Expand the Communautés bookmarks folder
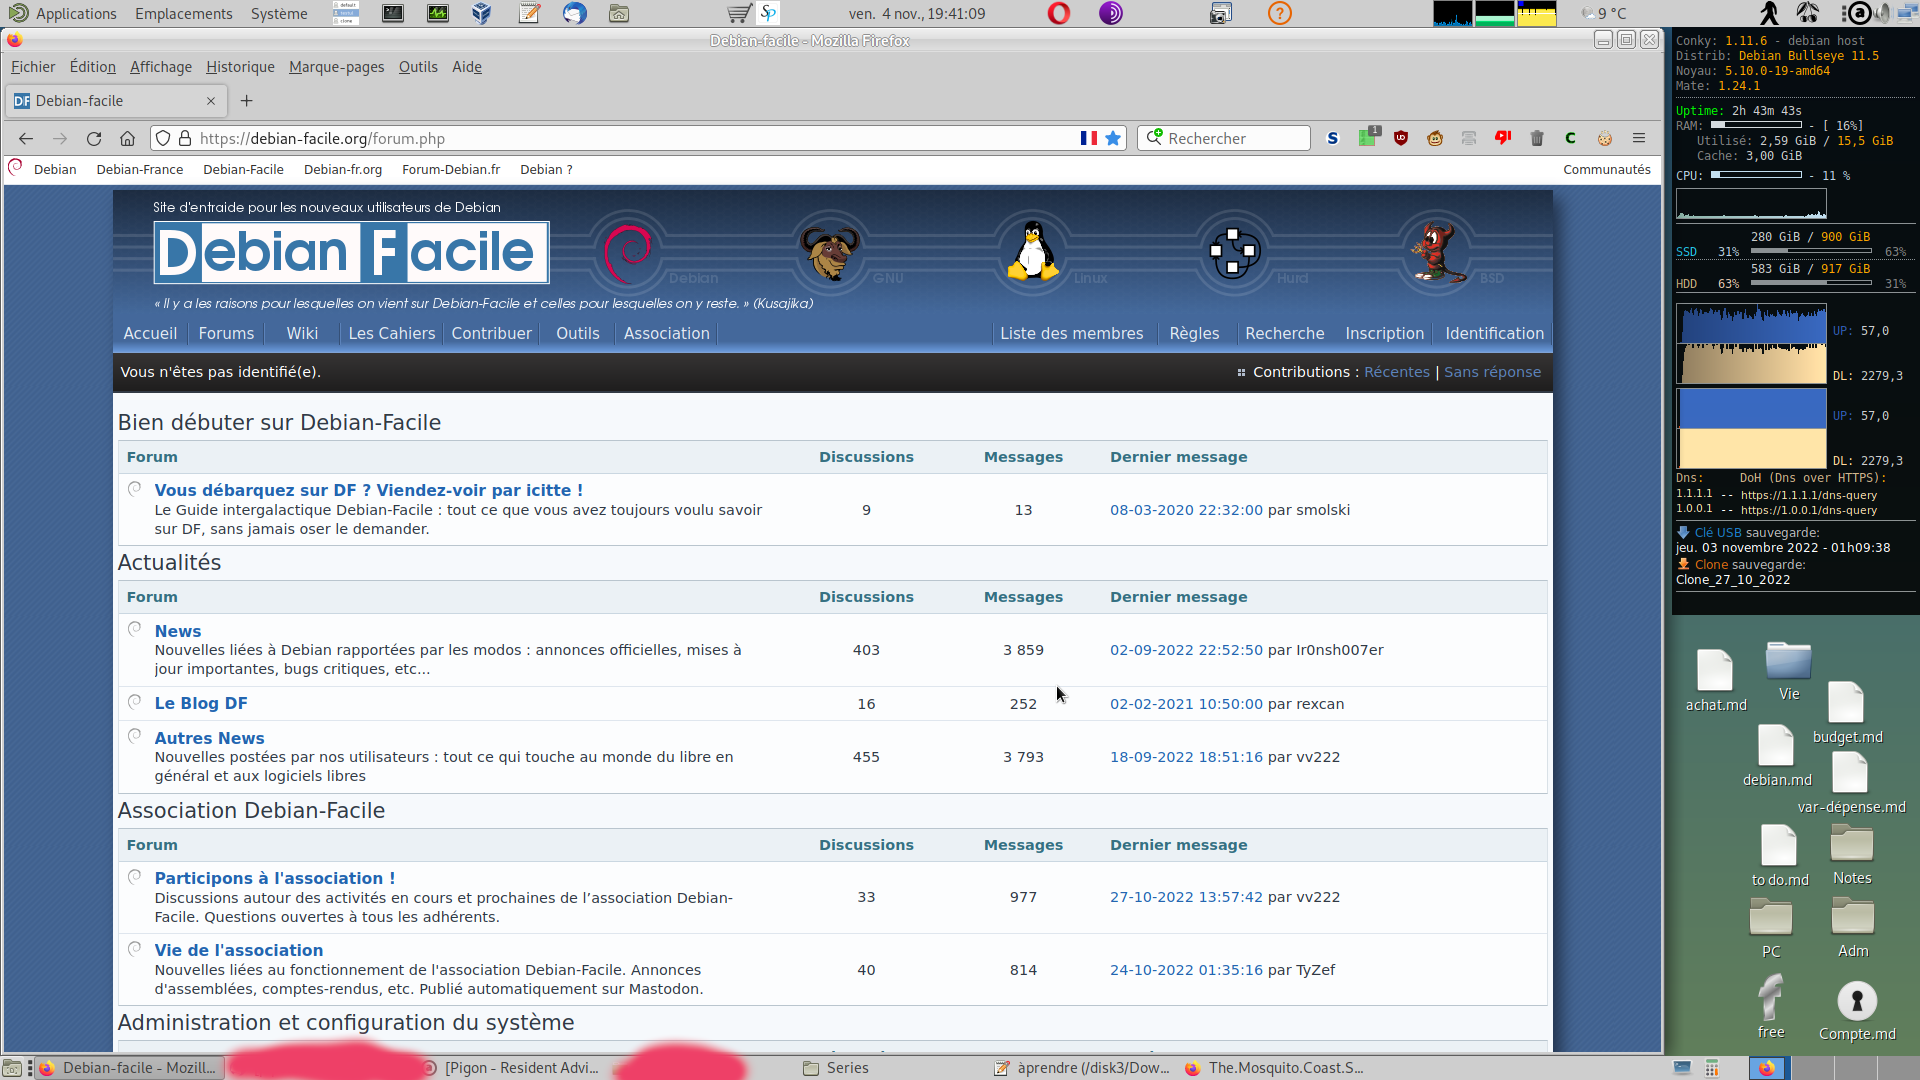The width and height of the screenshot is (1920, 1080). (1606, 169)
